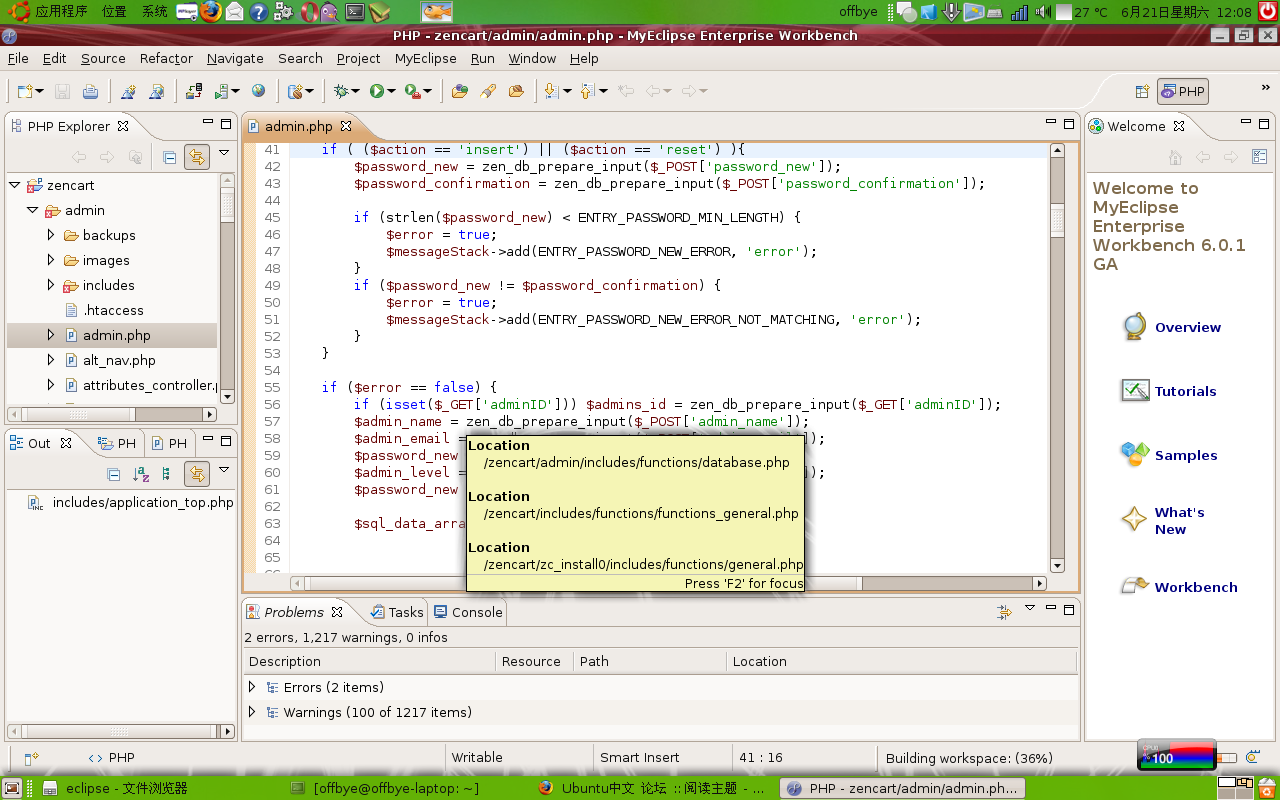Viewport: 1280px width, 800px height.
Task: Click the Collapse All icon in PHP Explorer
Action: click(x=170, y=157)
